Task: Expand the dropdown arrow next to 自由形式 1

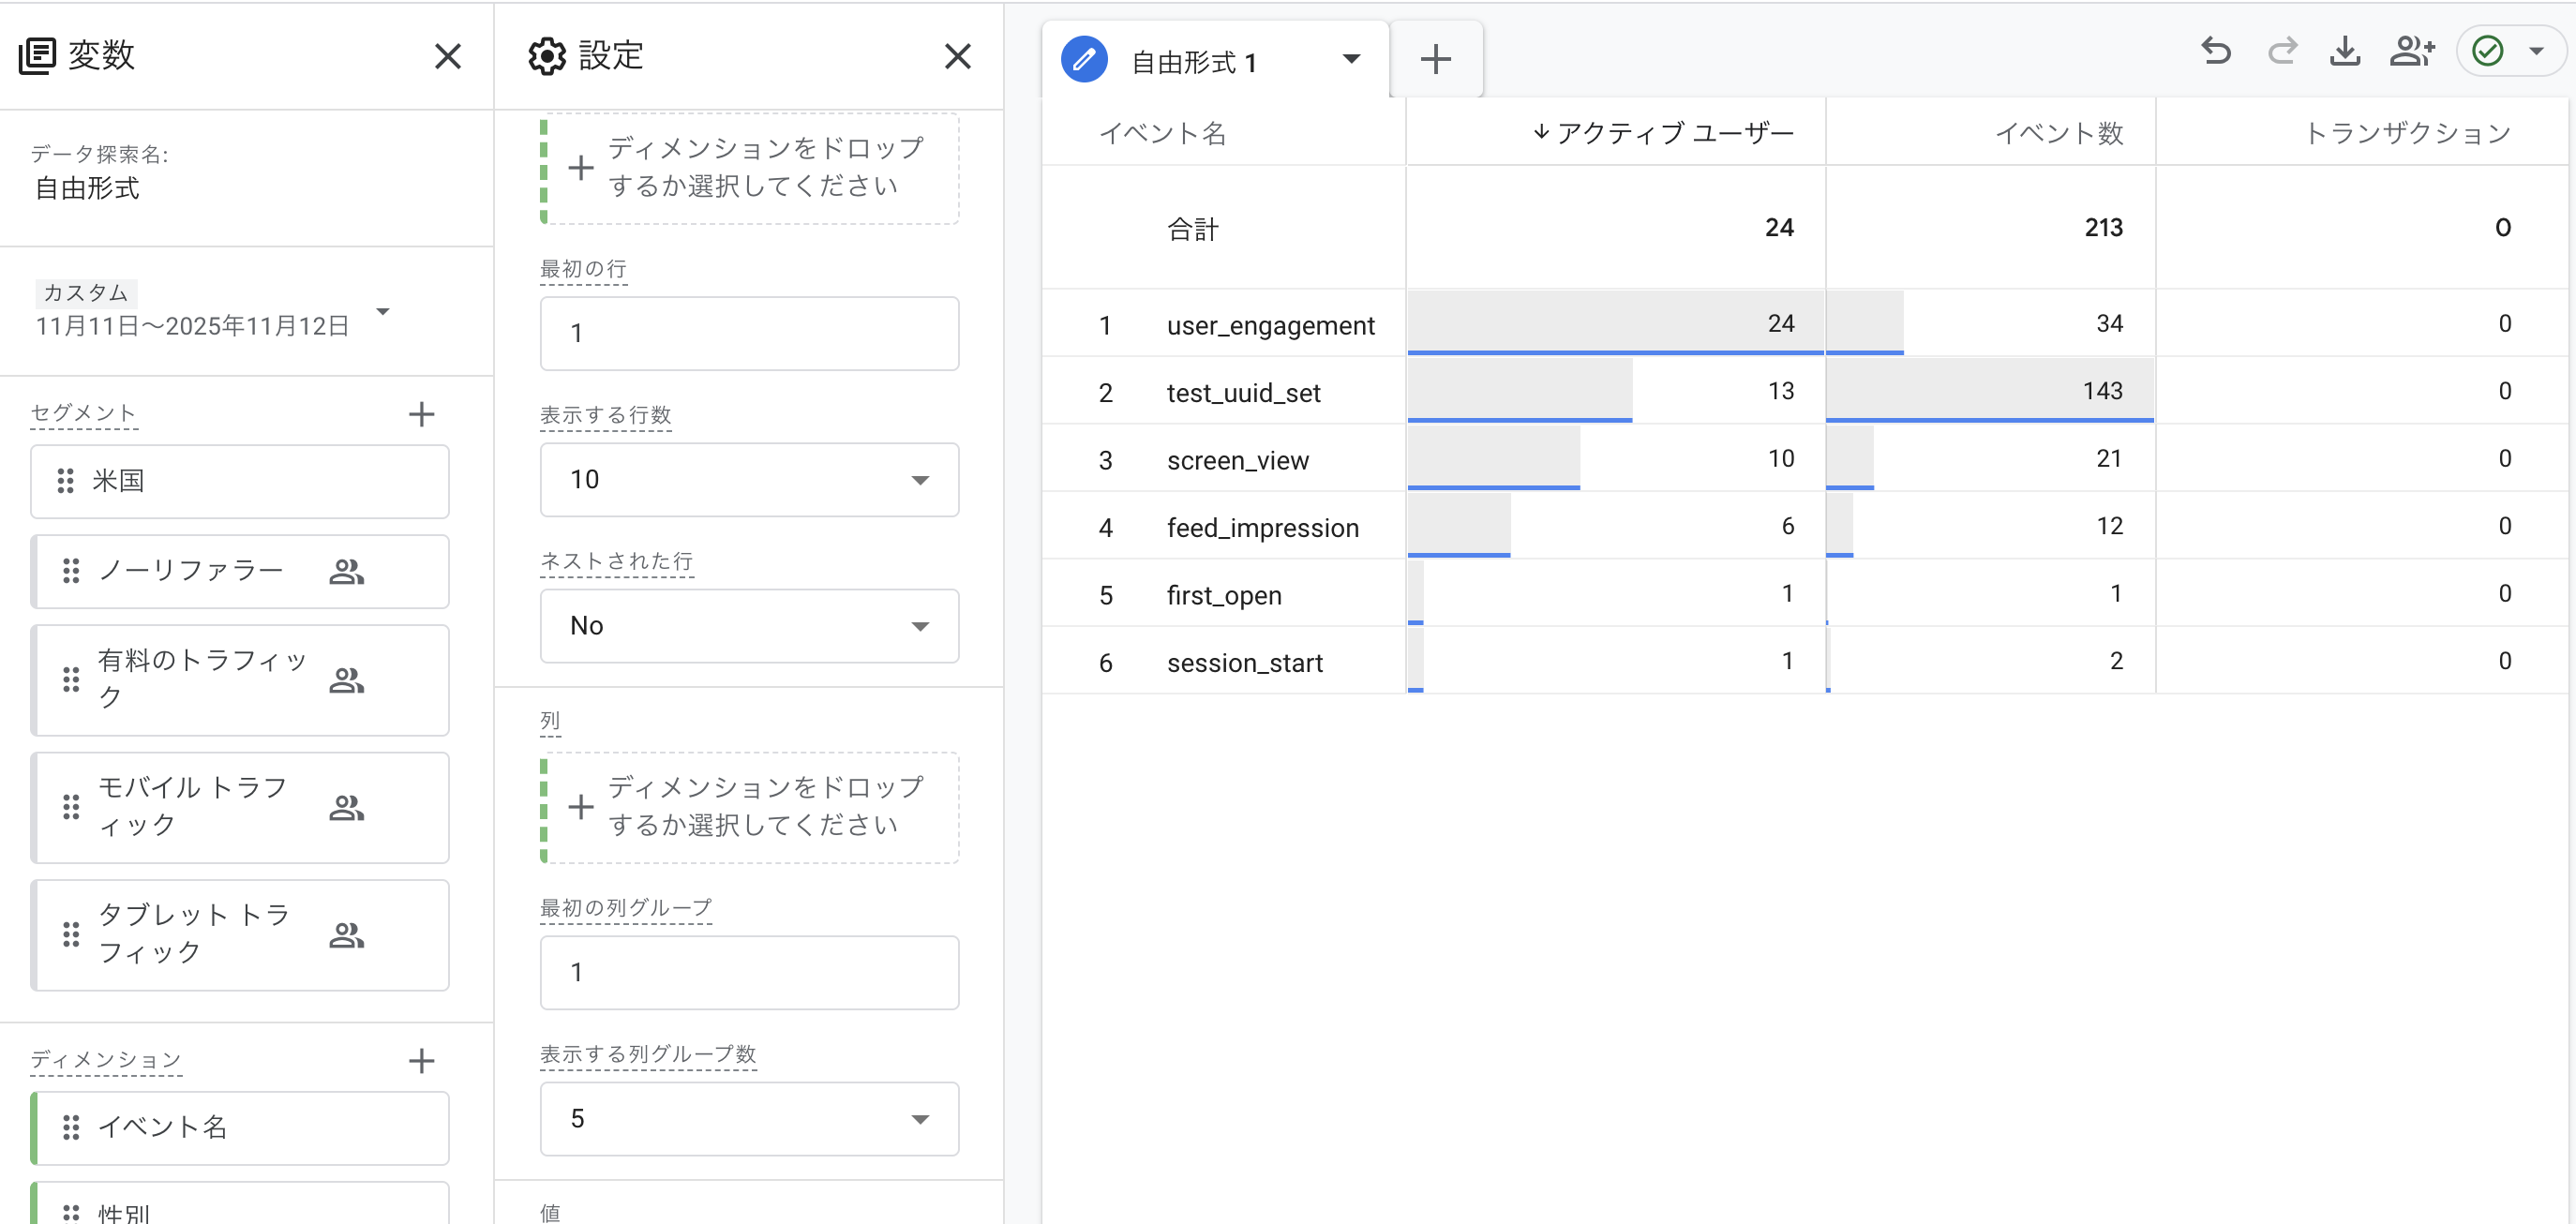Action: pos(1352,59)
